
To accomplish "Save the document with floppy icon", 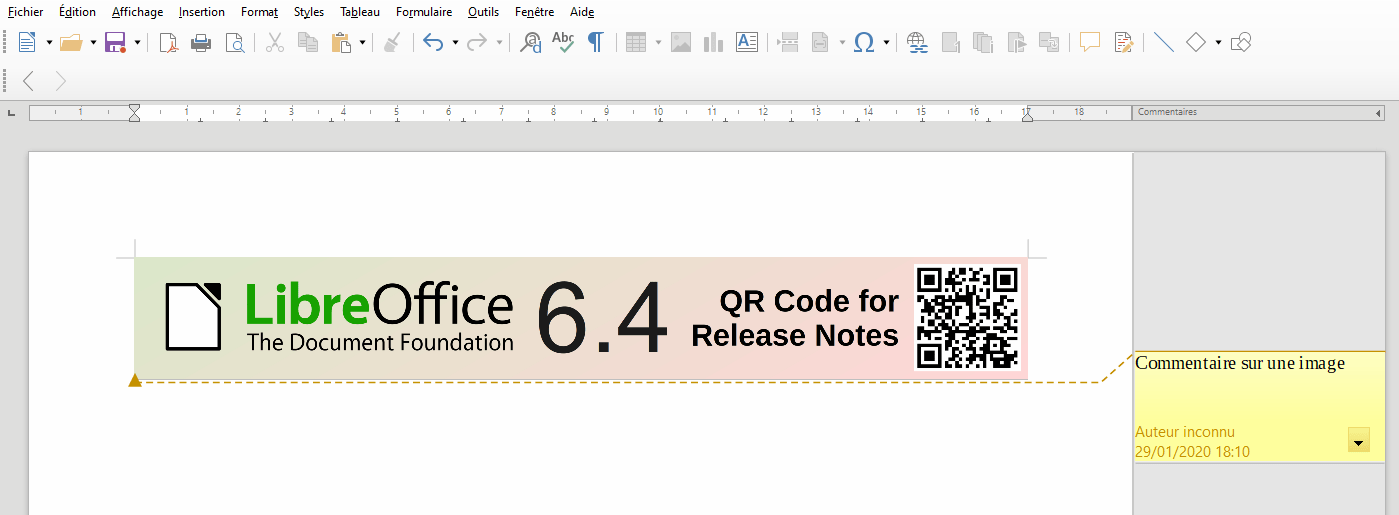I will coord(115,42).
